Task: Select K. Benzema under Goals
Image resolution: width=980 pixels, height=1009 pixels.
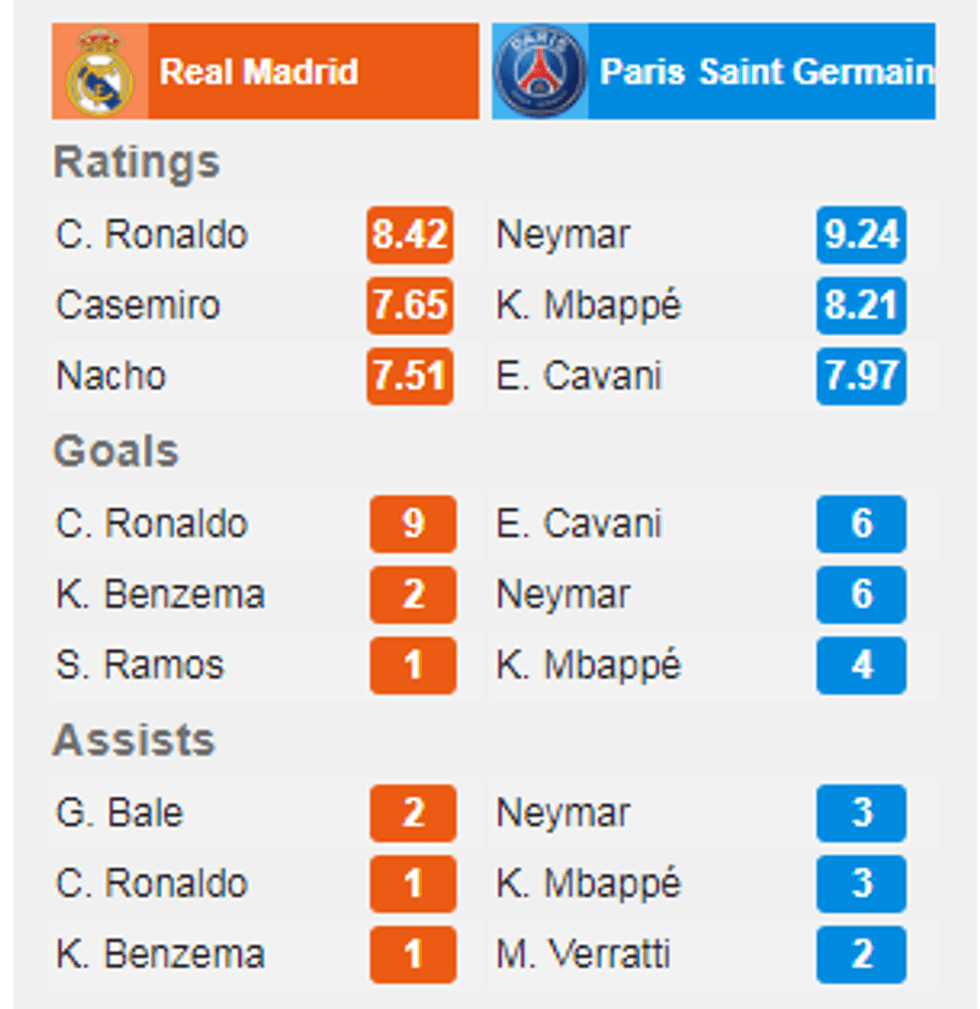Action: (x=160, y=595)
